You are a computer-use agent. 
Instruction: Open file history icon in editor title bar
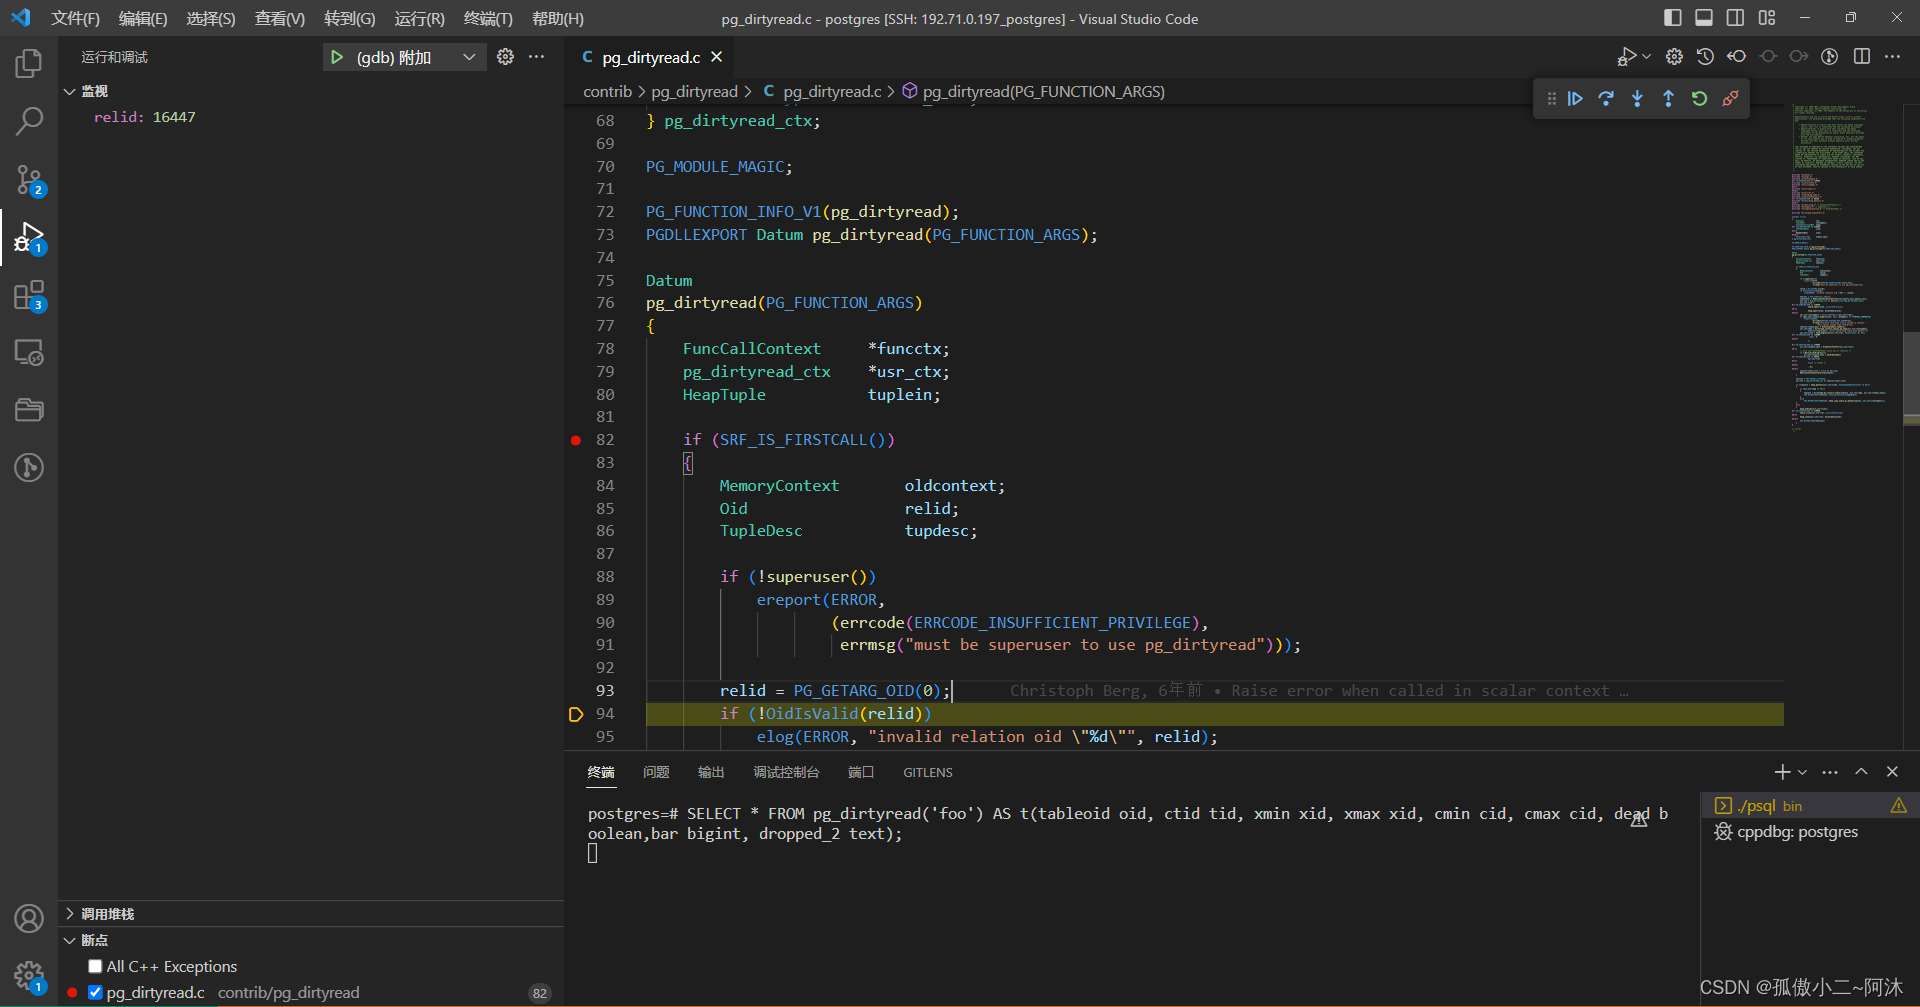click(1705, 56)
